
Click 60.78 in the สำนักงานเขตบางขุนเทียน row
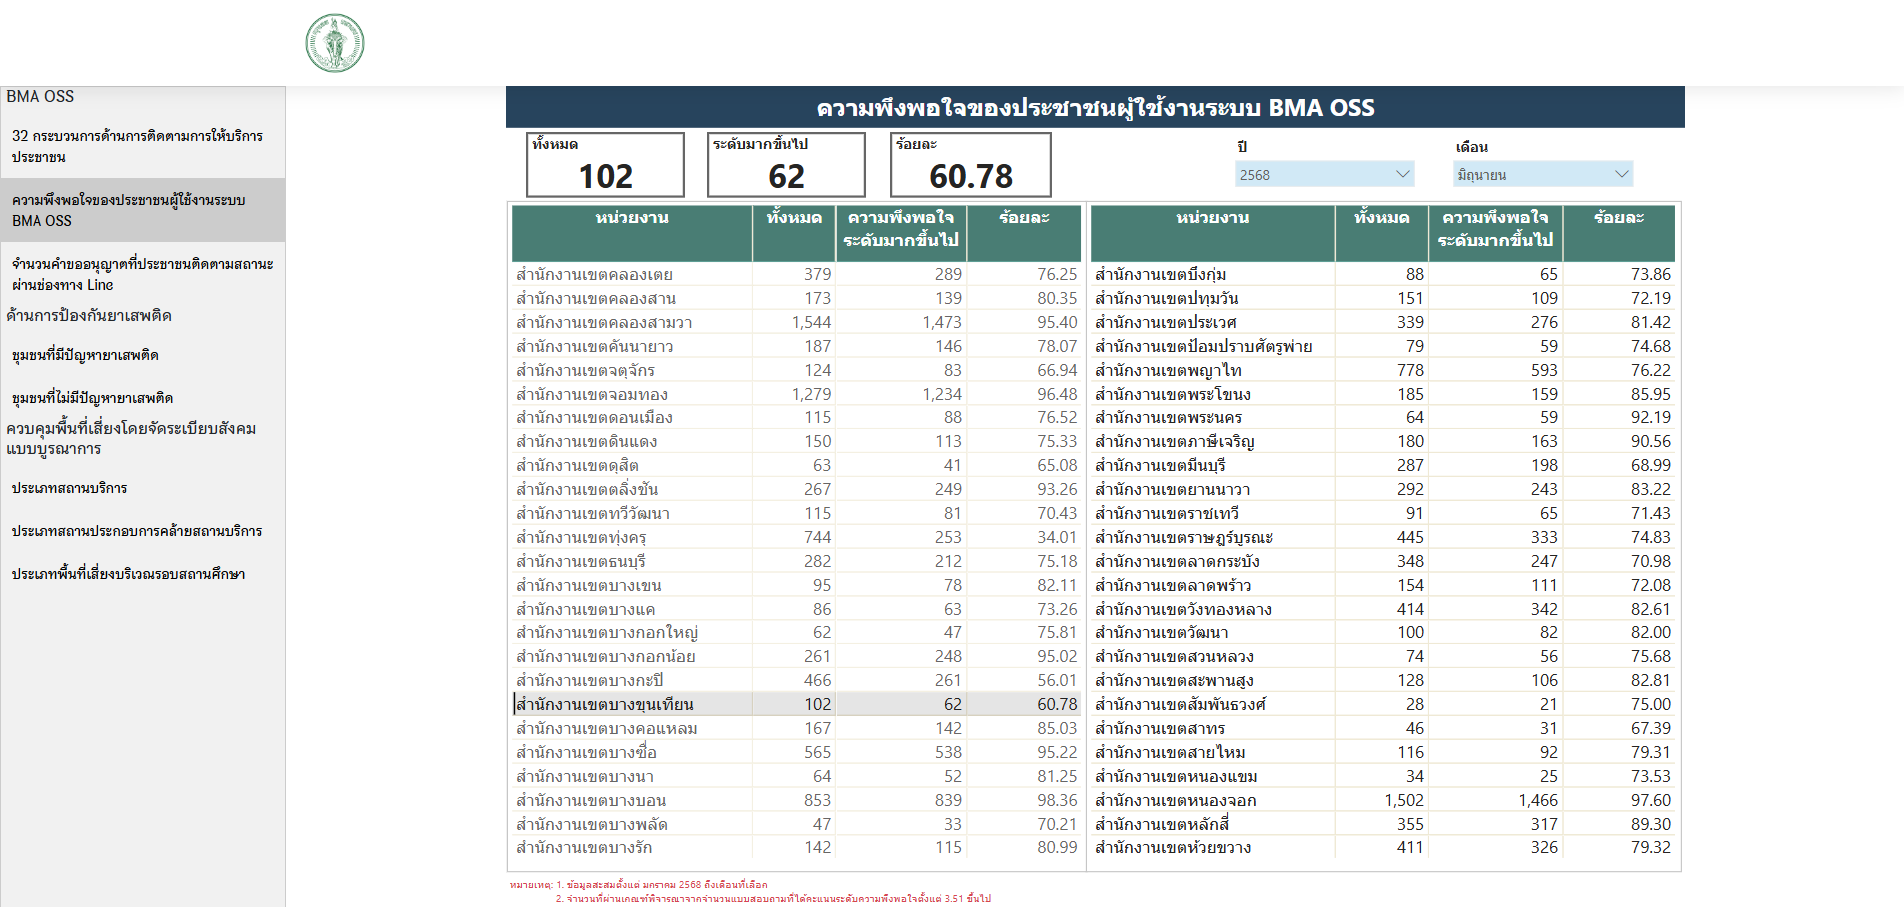click(x=1057, y=704)
